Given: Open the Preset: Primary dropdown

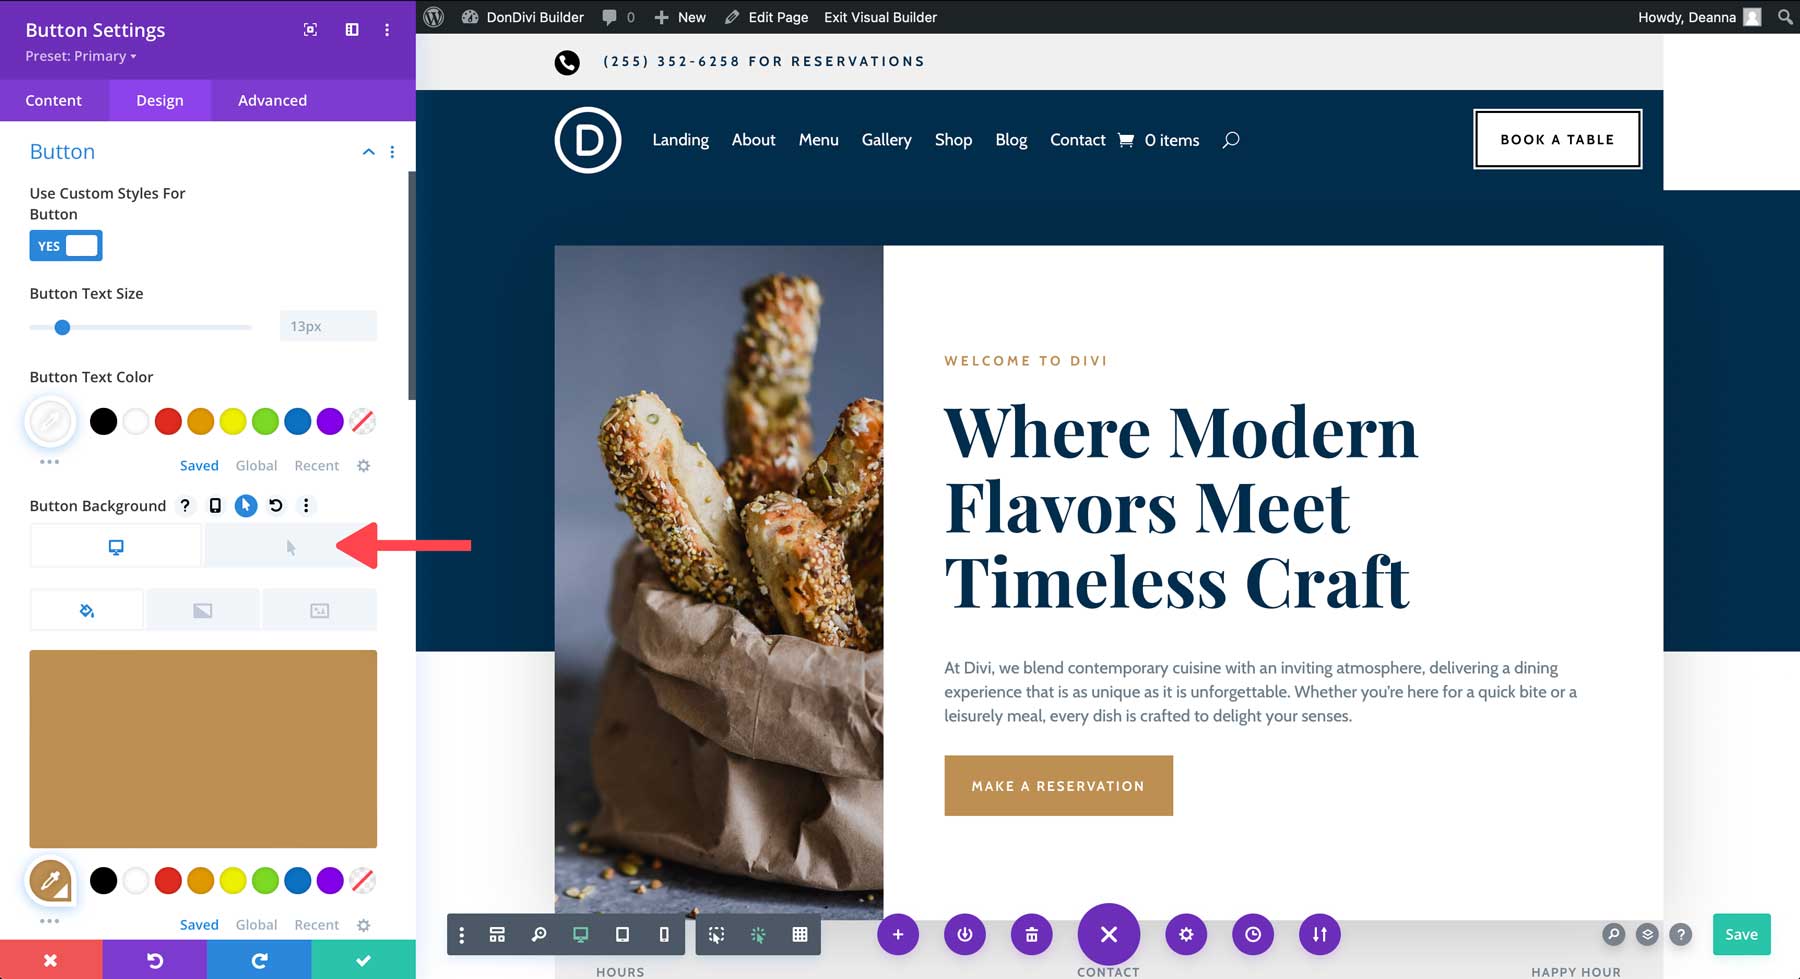Looking at the screenshot, I should (x=80, y=56).
